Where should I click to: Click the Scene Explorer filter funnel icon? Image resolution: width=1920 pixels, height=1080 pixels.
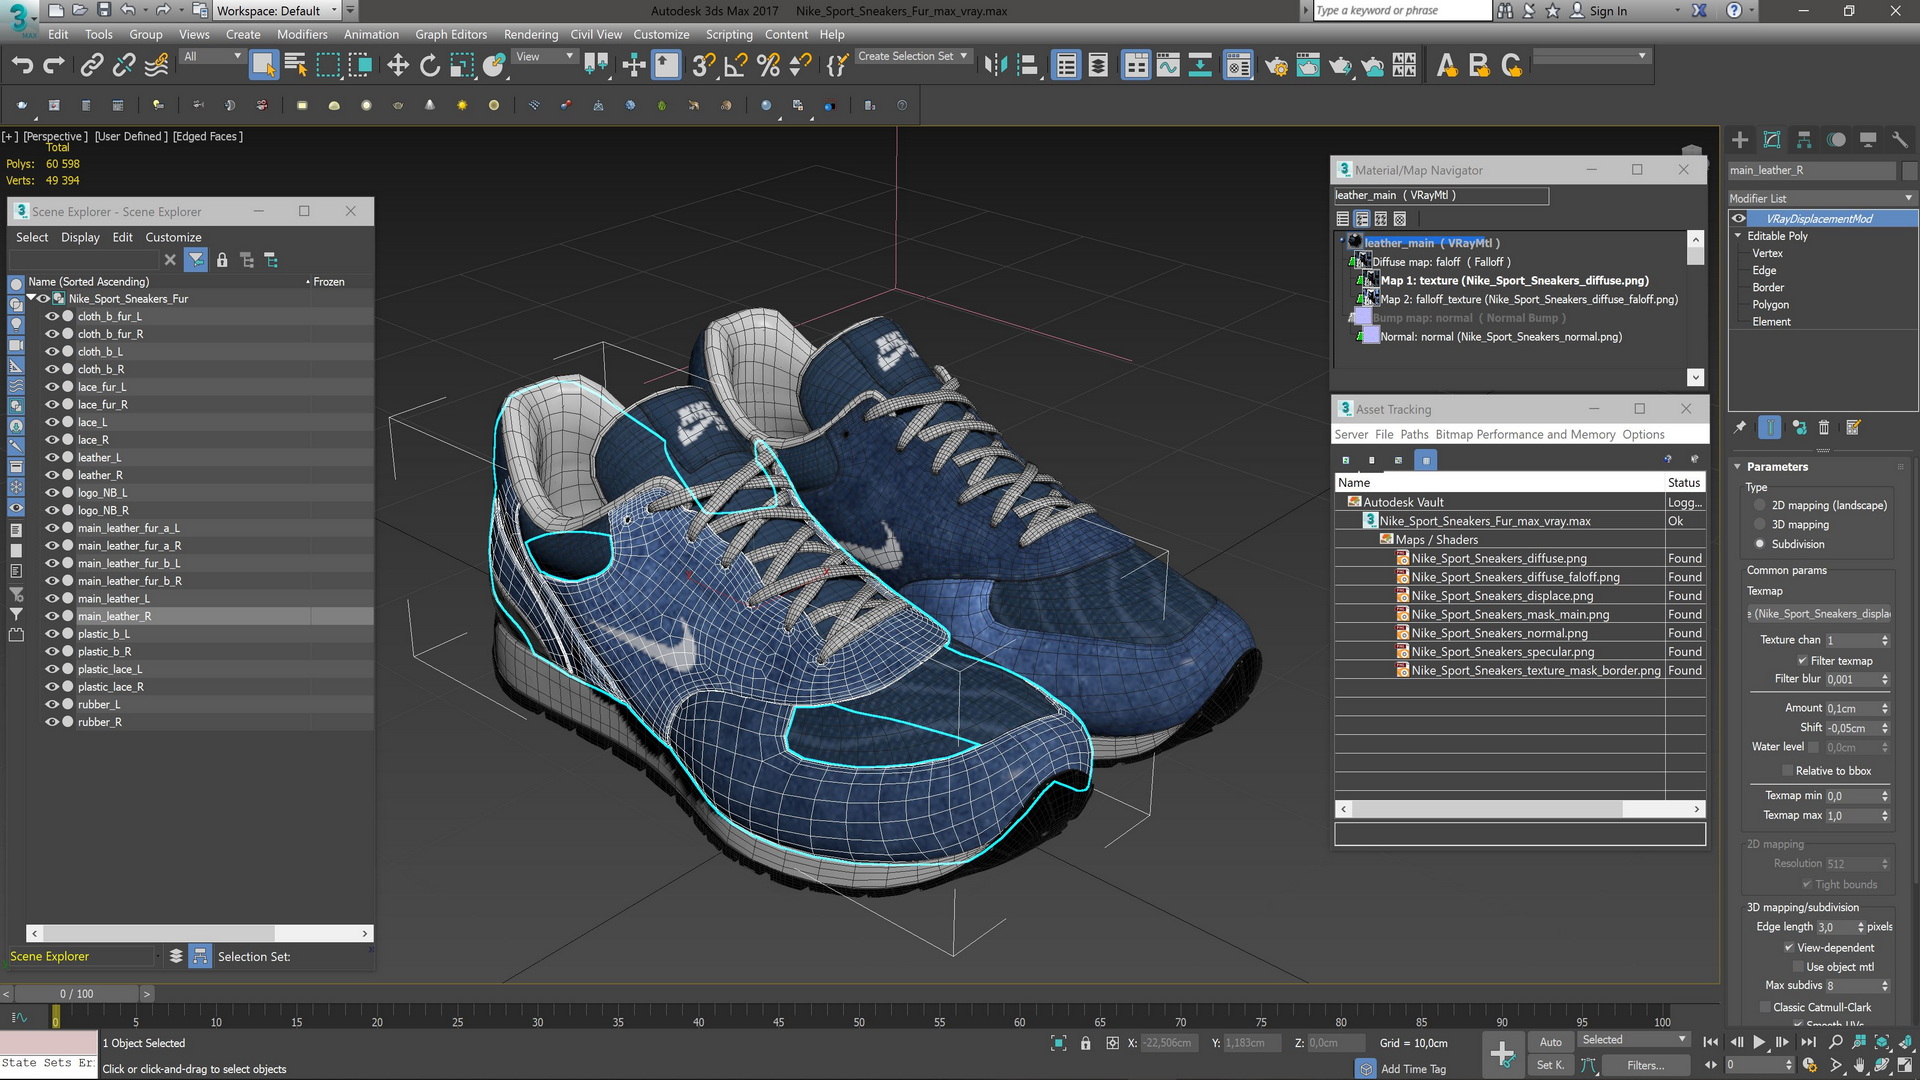(196, 260)
